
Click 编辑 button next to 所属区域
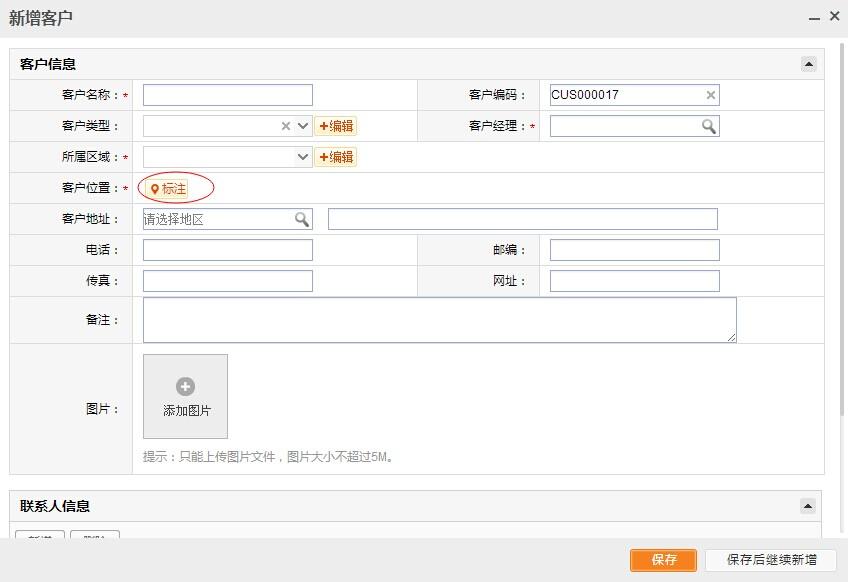336,157
